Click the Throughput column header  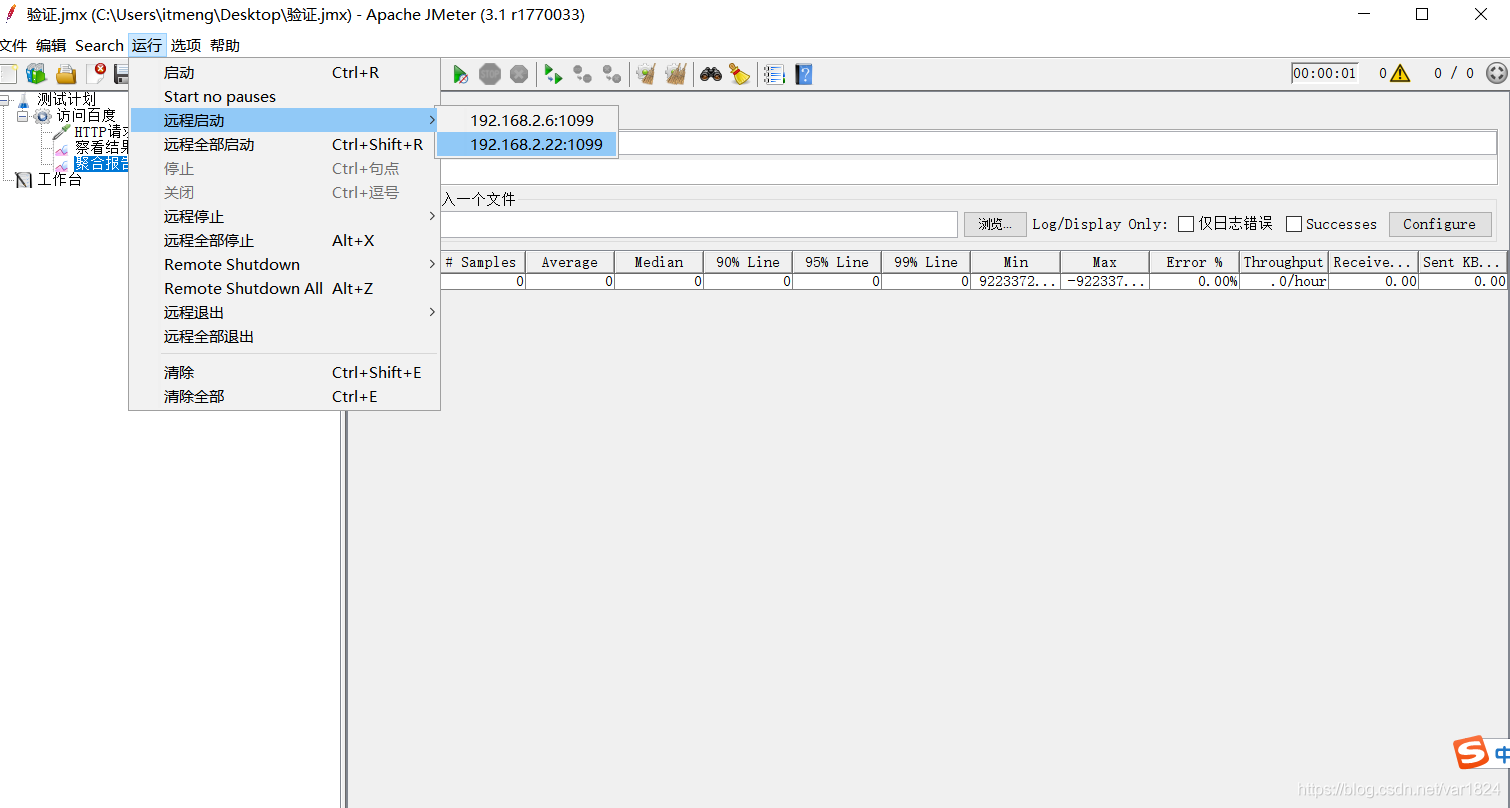coord(1284,262)
